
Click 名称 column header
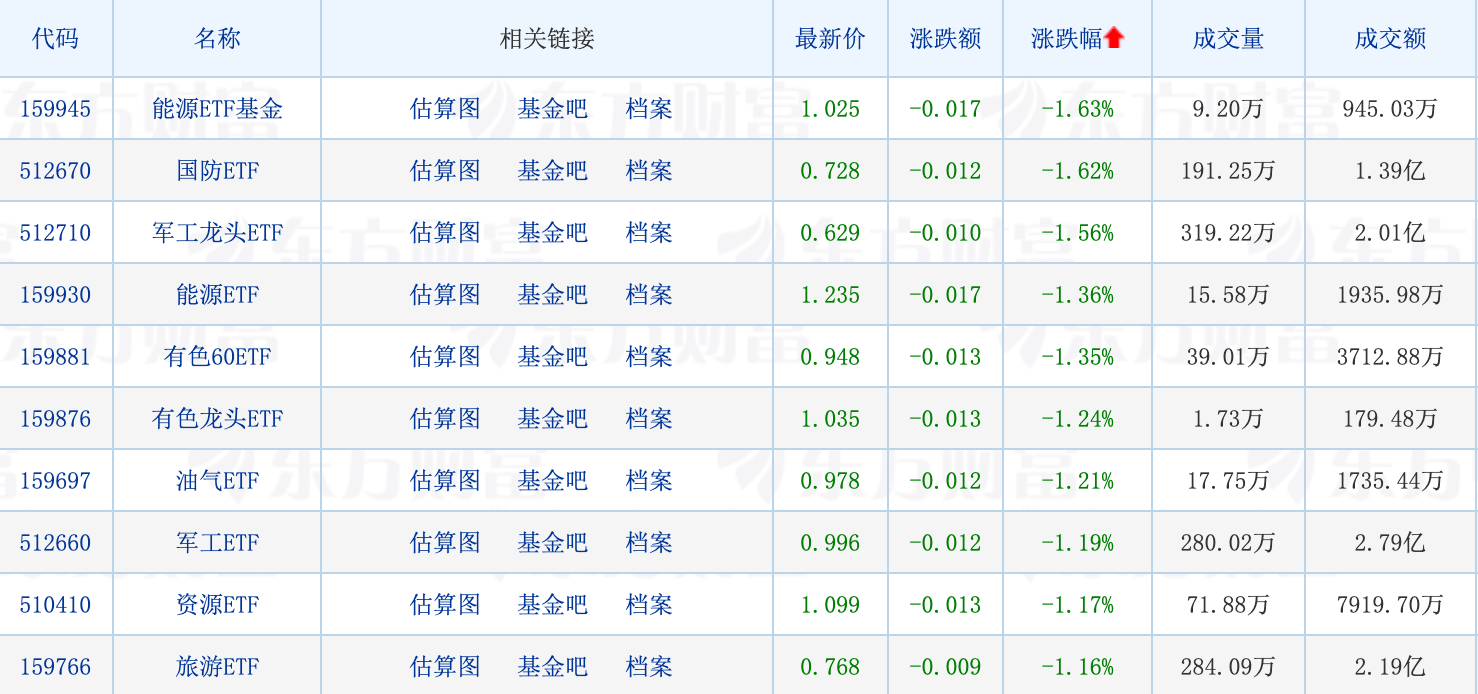(x=217, y=39)
